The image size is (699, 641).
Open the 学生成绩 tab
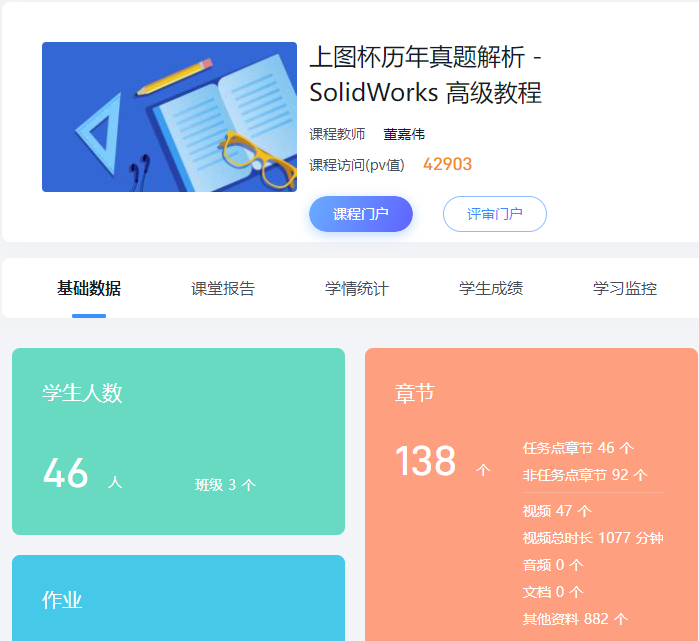click(x=491, y=288)
